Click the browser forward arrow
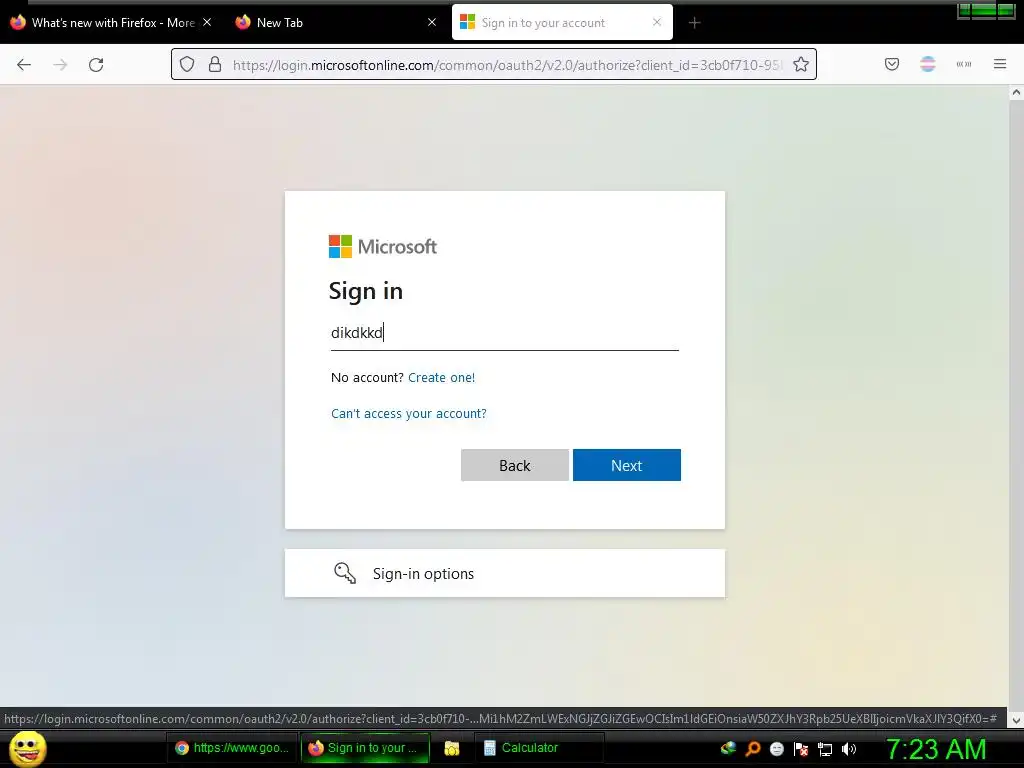1024x768 pixels. tap(60, 65)
